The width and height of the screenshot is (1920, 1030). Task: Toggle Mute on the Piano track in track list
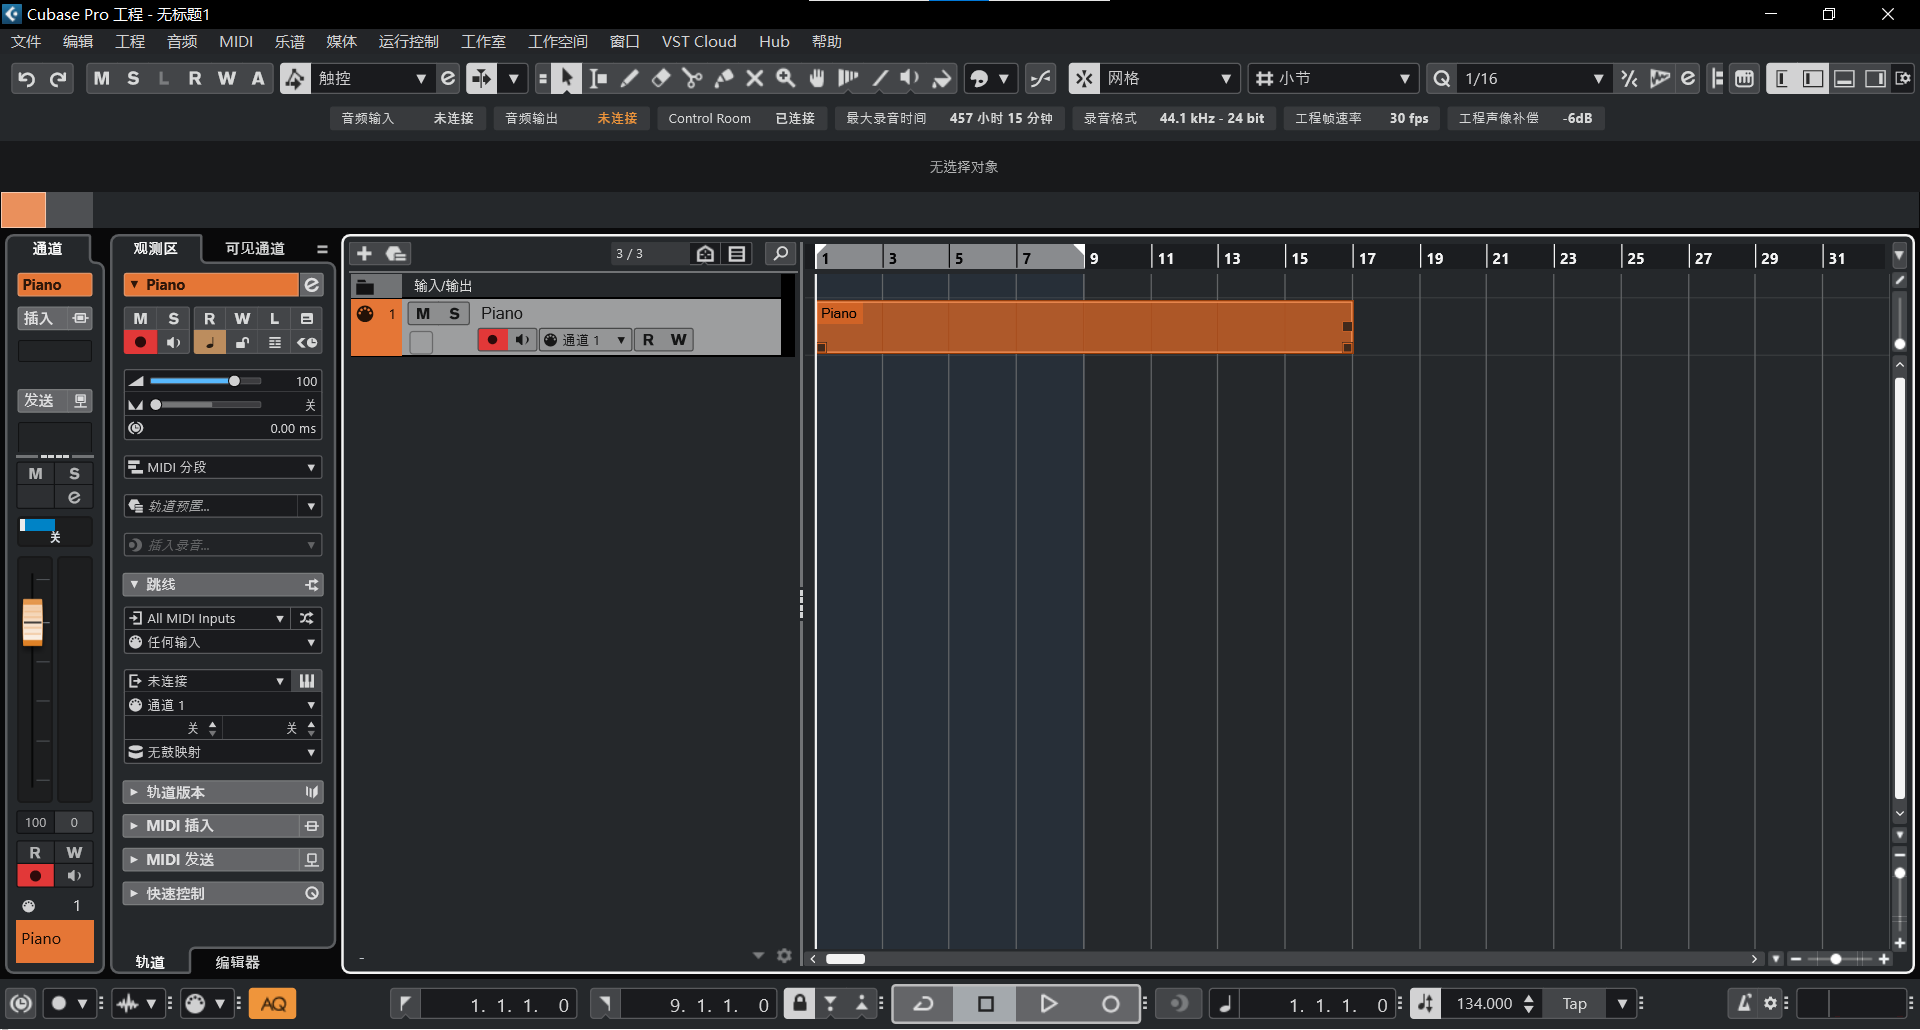point(423,314)
